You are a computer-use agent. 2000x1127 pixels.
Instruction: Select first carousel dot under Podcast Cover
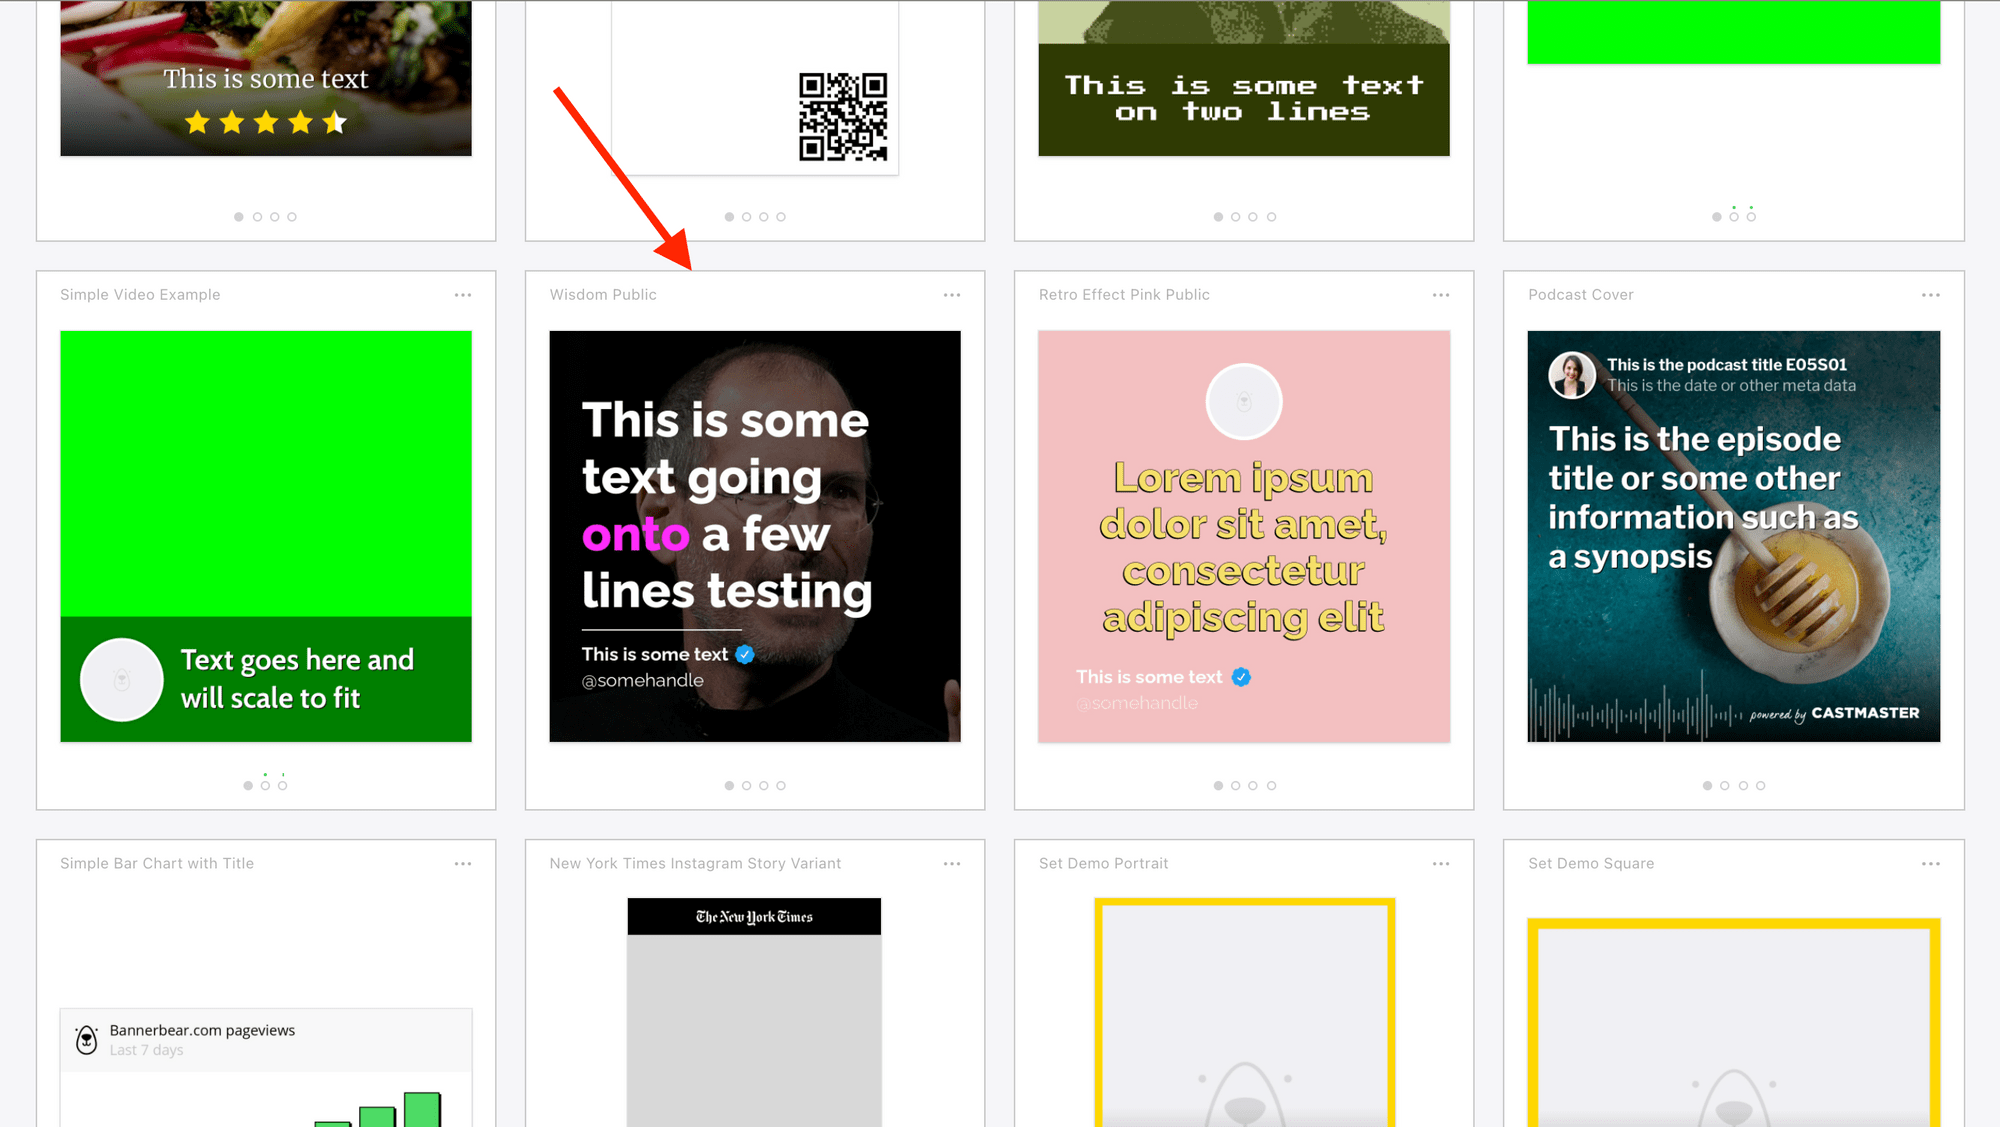(x=1707, y=786)
